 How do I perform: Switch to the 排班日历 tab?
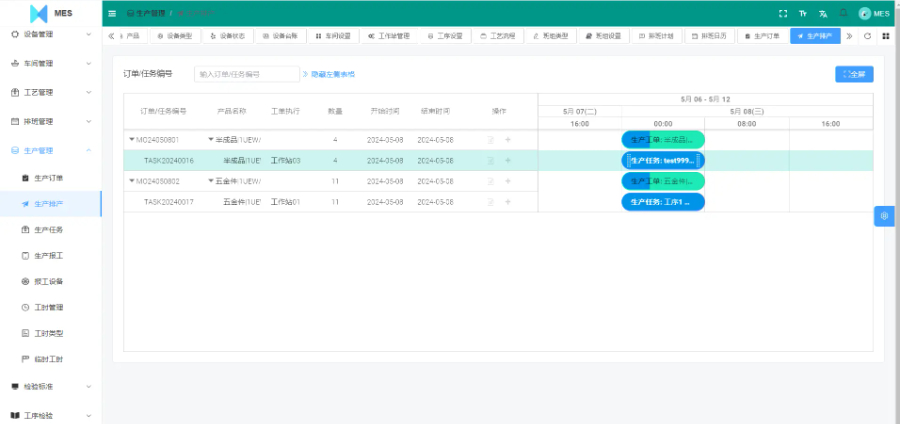[x=709, y=36]
